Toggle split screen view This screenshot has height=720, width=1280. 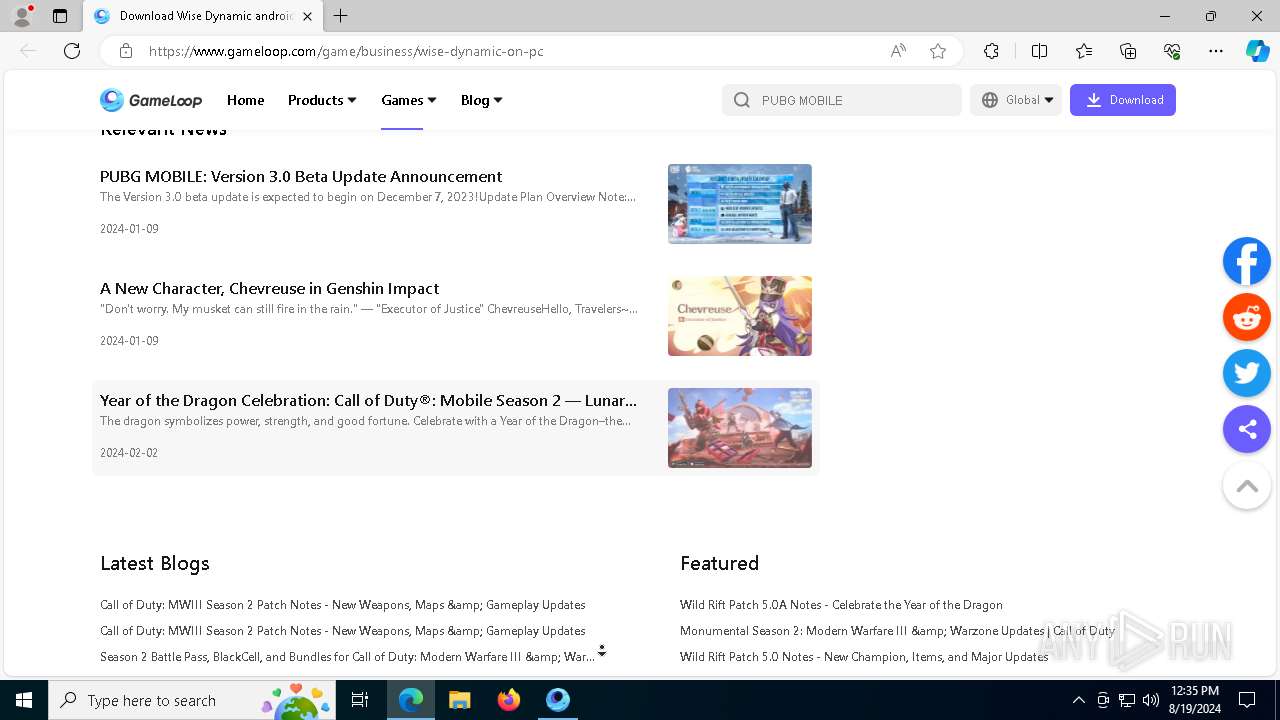pos(1039,51)
